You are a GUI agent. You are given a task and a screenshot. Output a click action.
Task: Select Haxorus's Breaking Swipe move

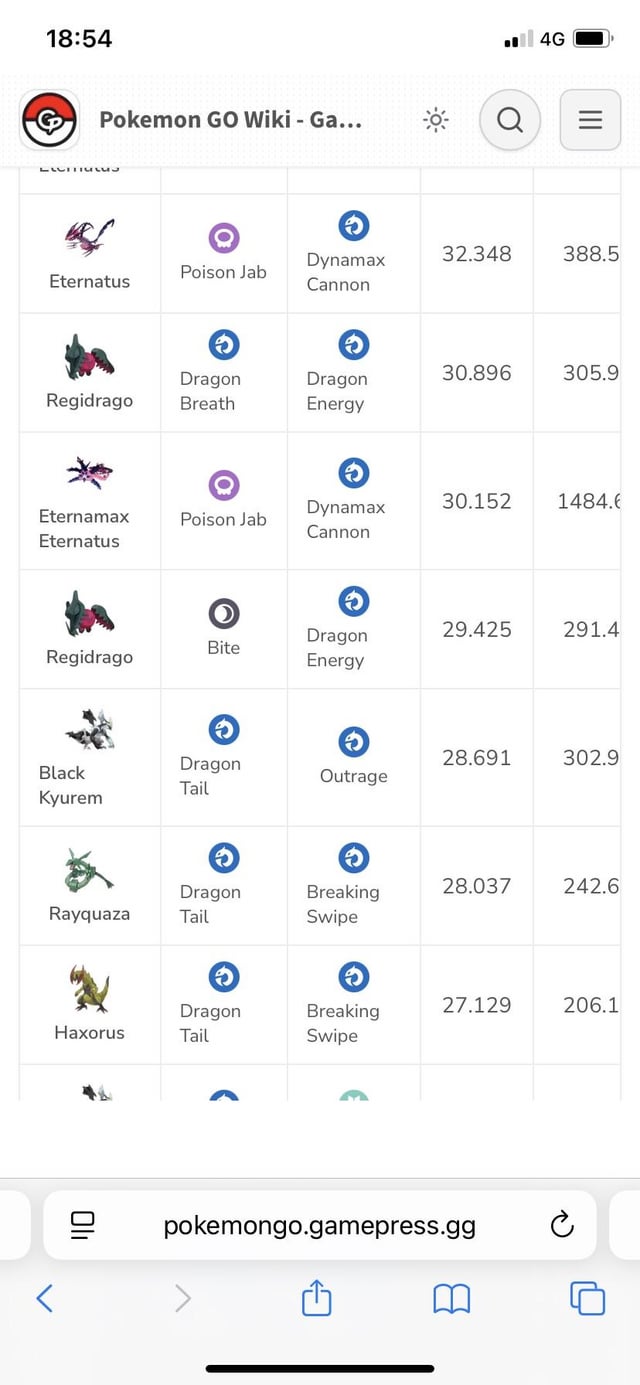pyautogui.click(x=343, y=1023)
